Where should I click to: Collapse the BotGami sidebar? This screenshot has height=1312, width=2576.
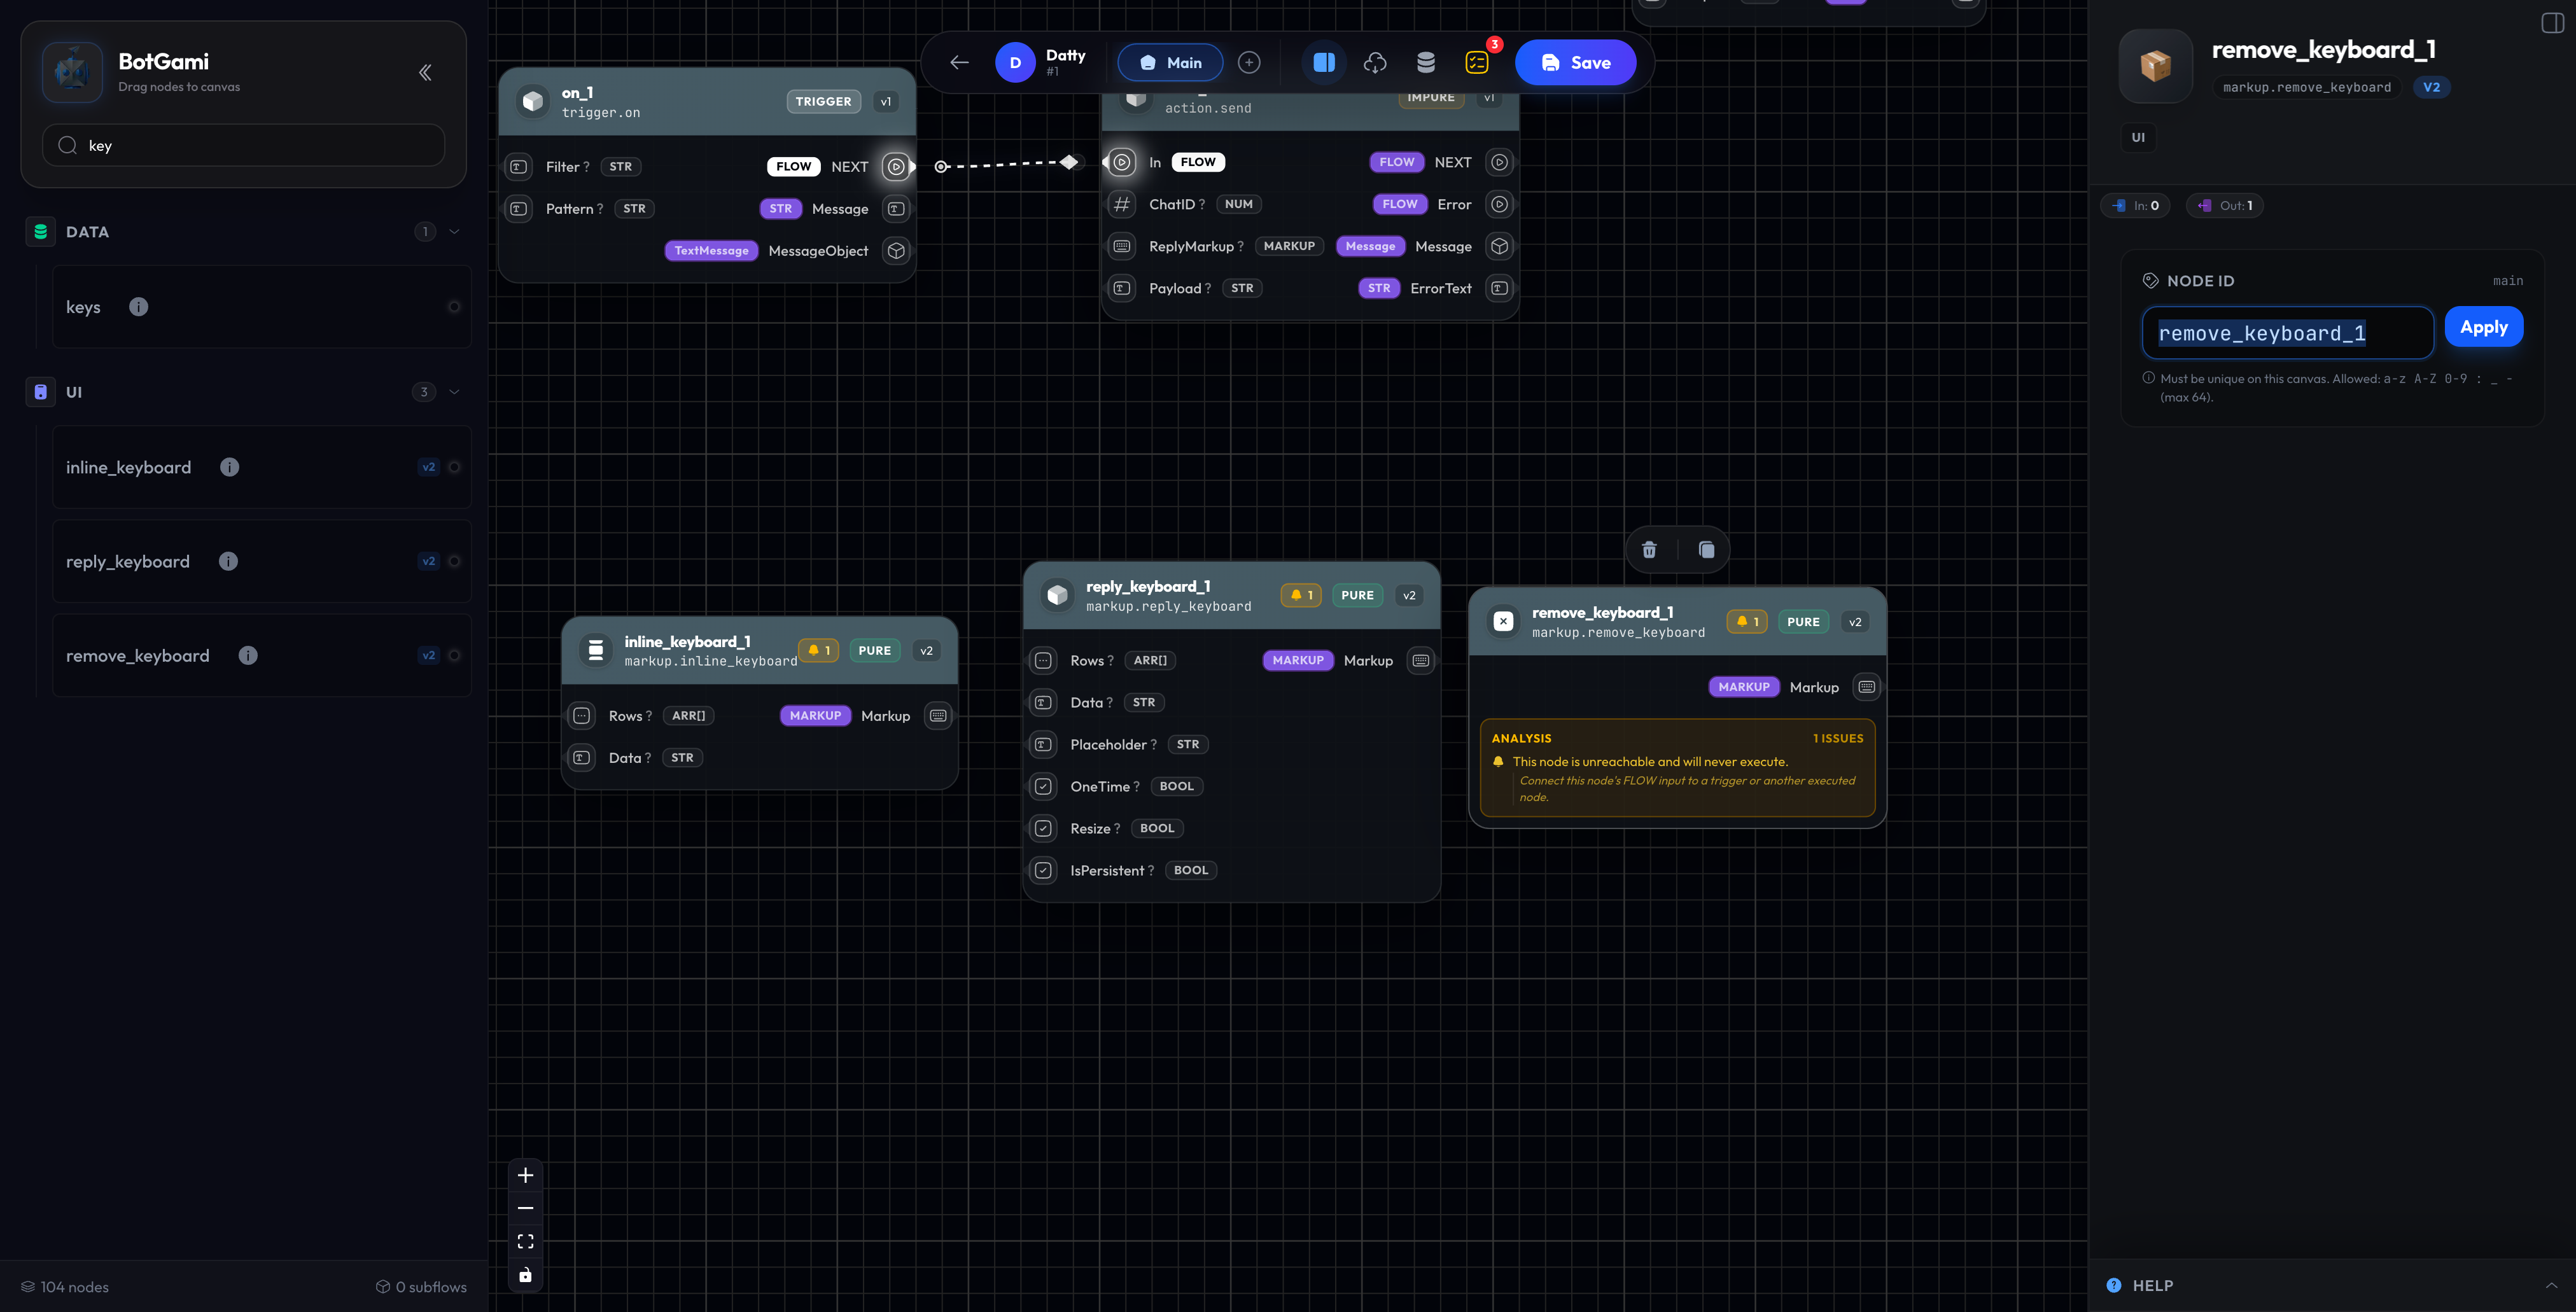pos(425,72)
